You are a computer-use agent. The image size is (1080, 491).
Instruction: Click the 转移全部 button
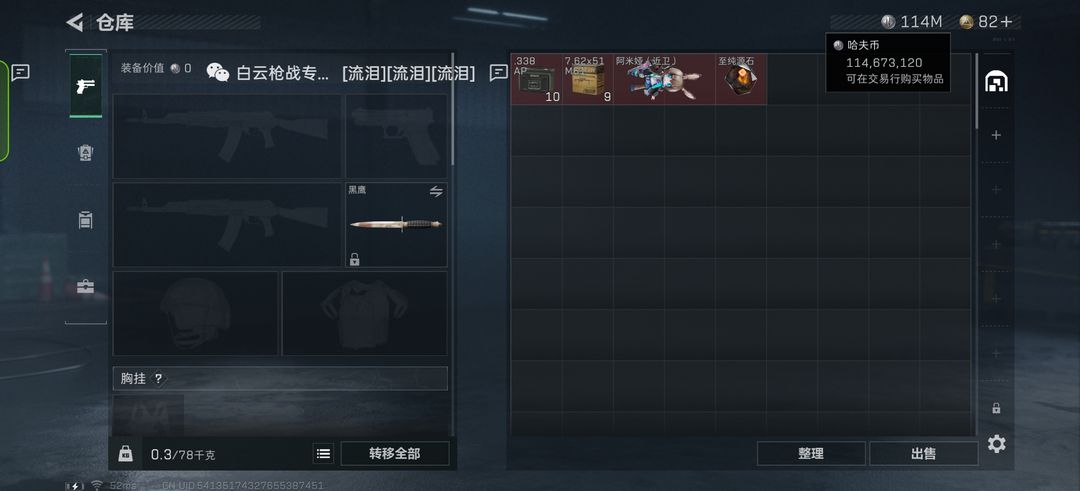click(x=395, y=454)
